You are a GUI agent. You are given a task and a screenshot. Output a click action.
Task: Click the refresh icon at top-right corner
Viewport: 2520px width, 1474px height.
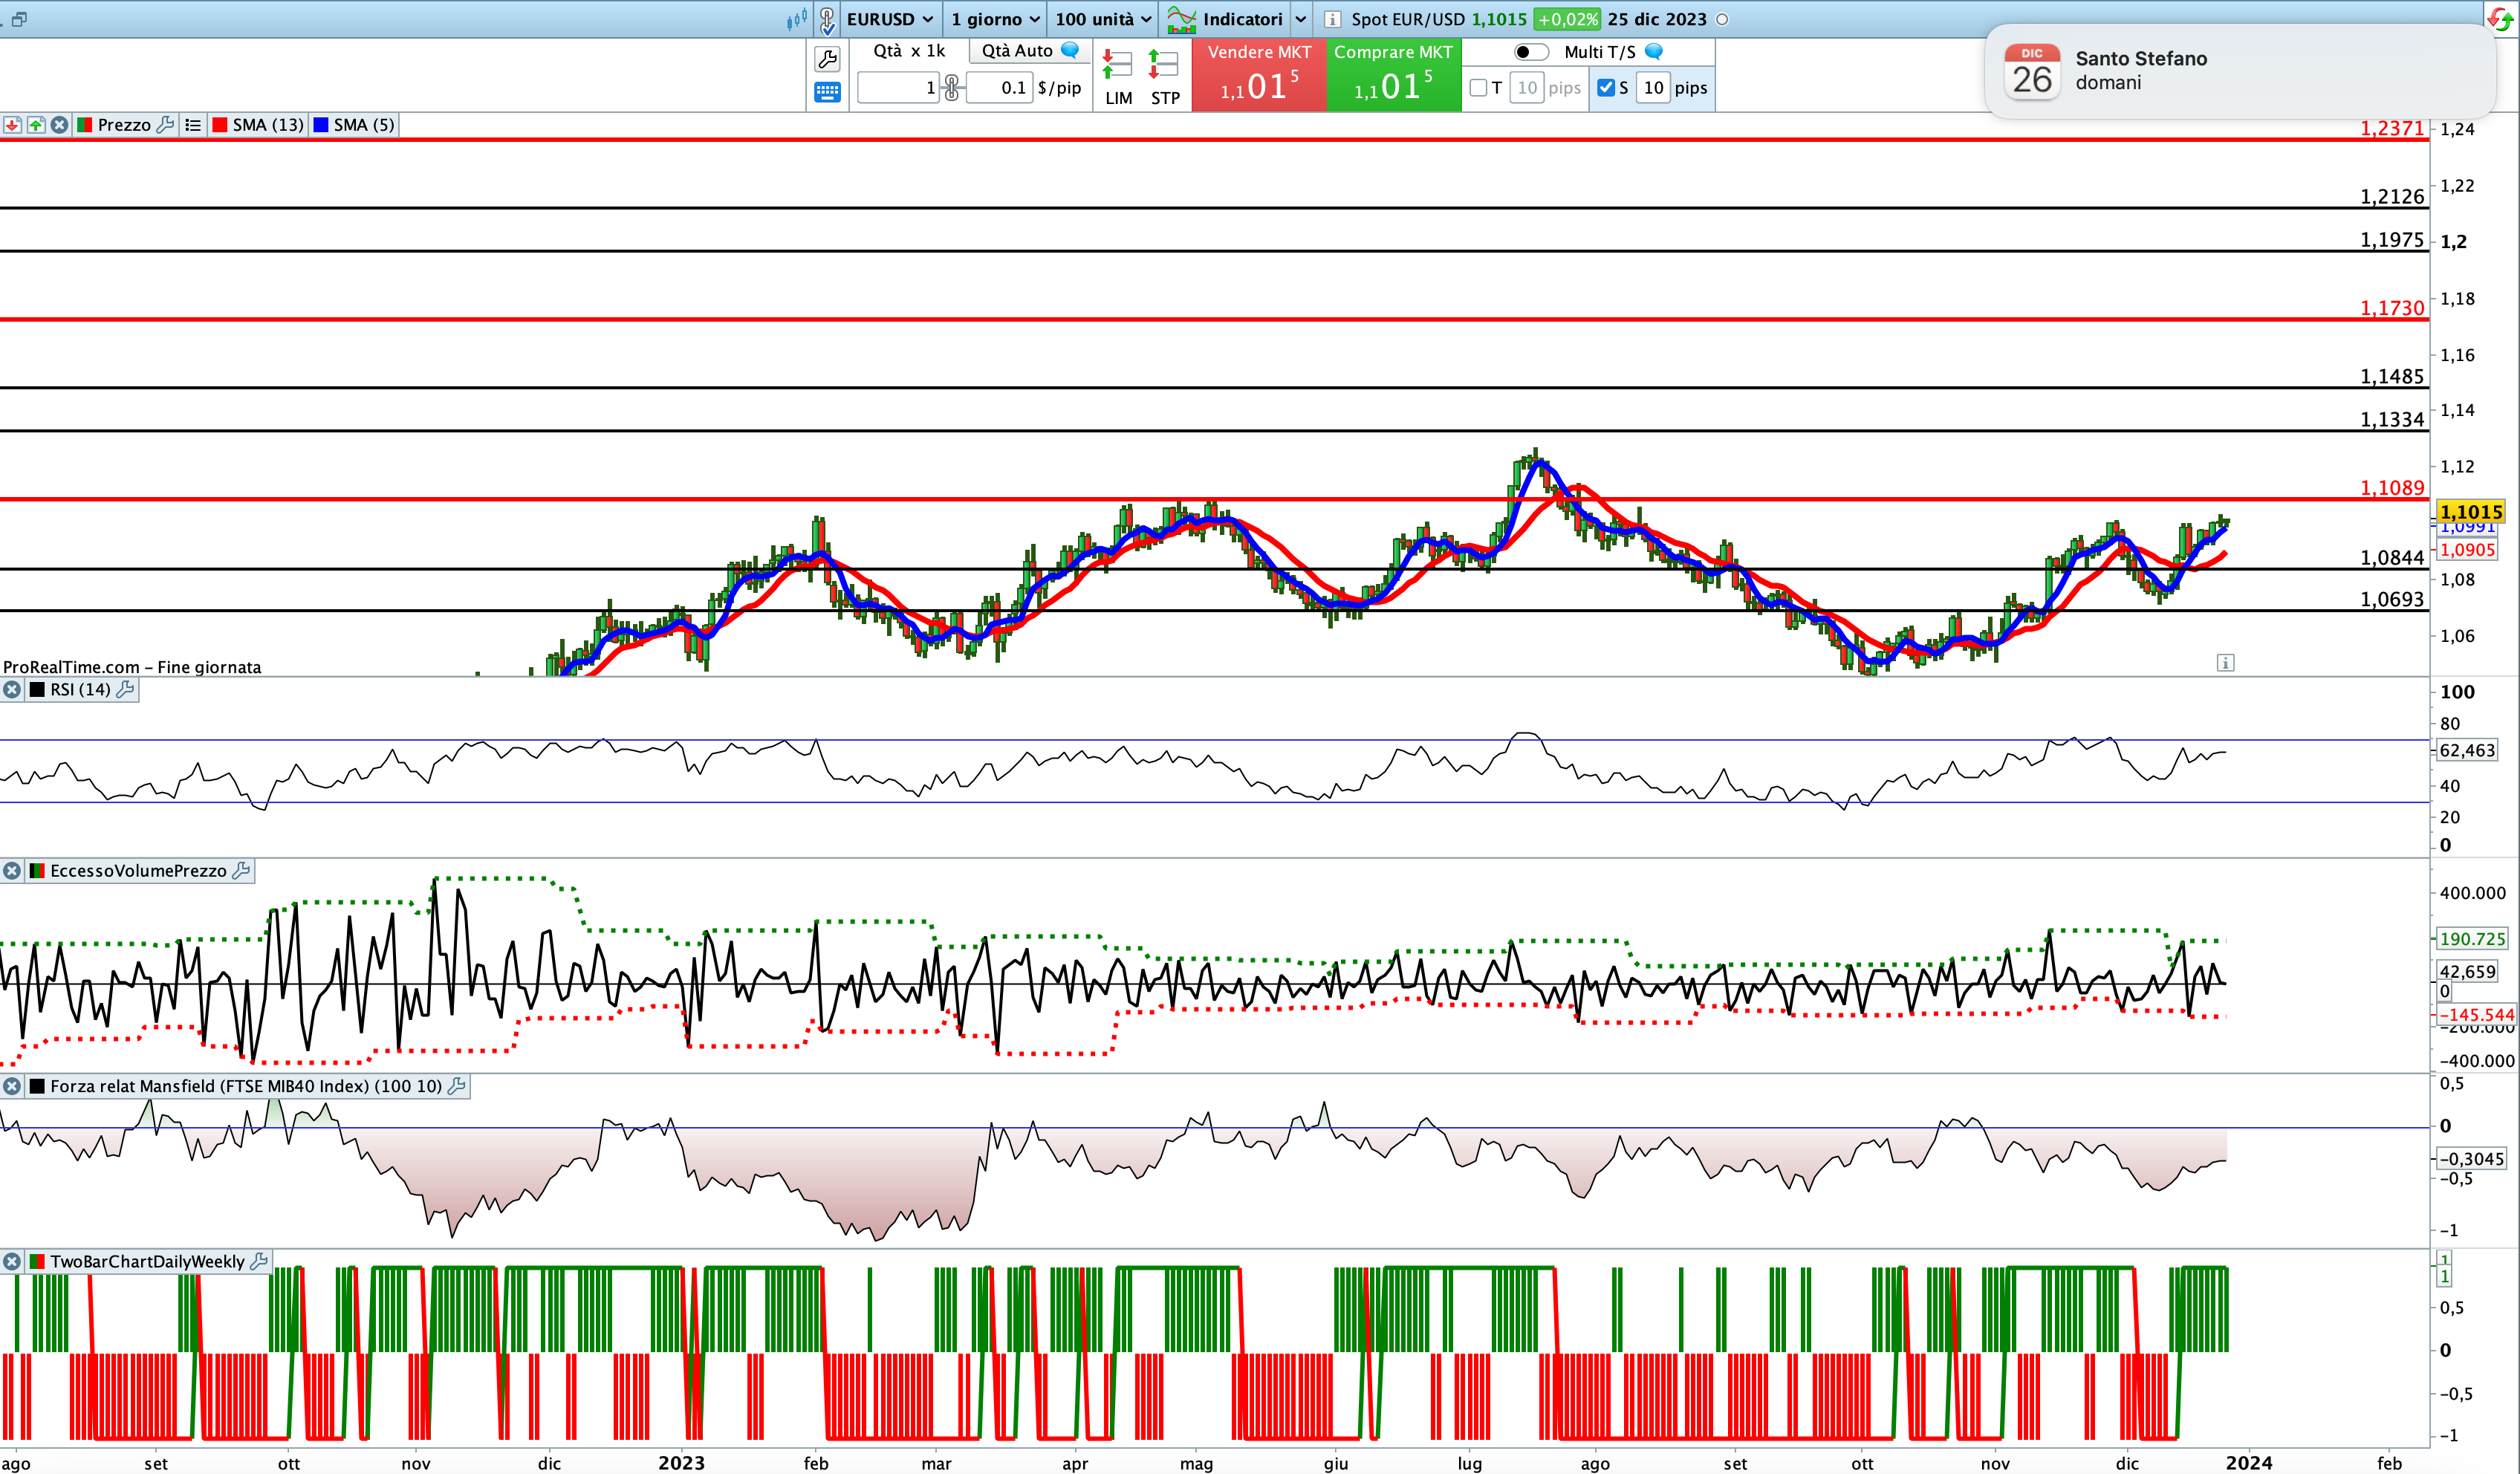point(2500,19)
